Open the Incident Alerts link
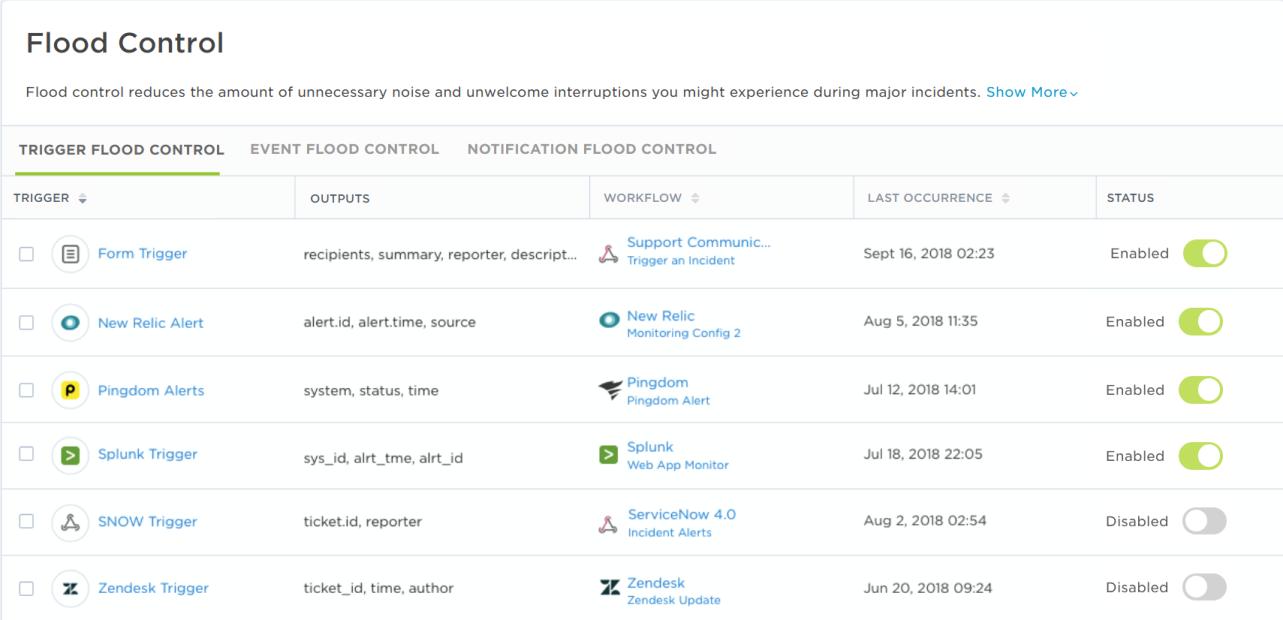 pos(669,533)
